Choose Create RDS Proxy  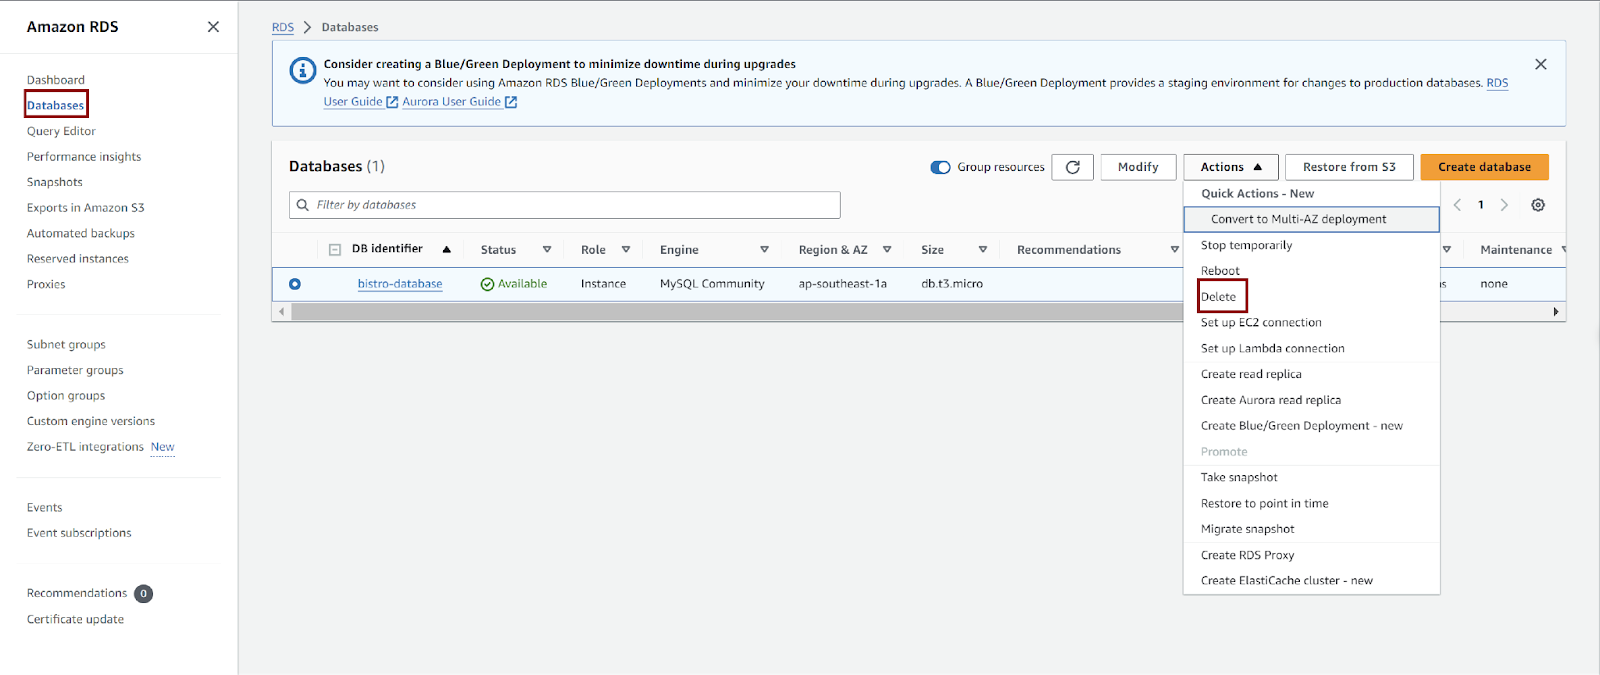pyautogui.click(x=1247, y=555)
